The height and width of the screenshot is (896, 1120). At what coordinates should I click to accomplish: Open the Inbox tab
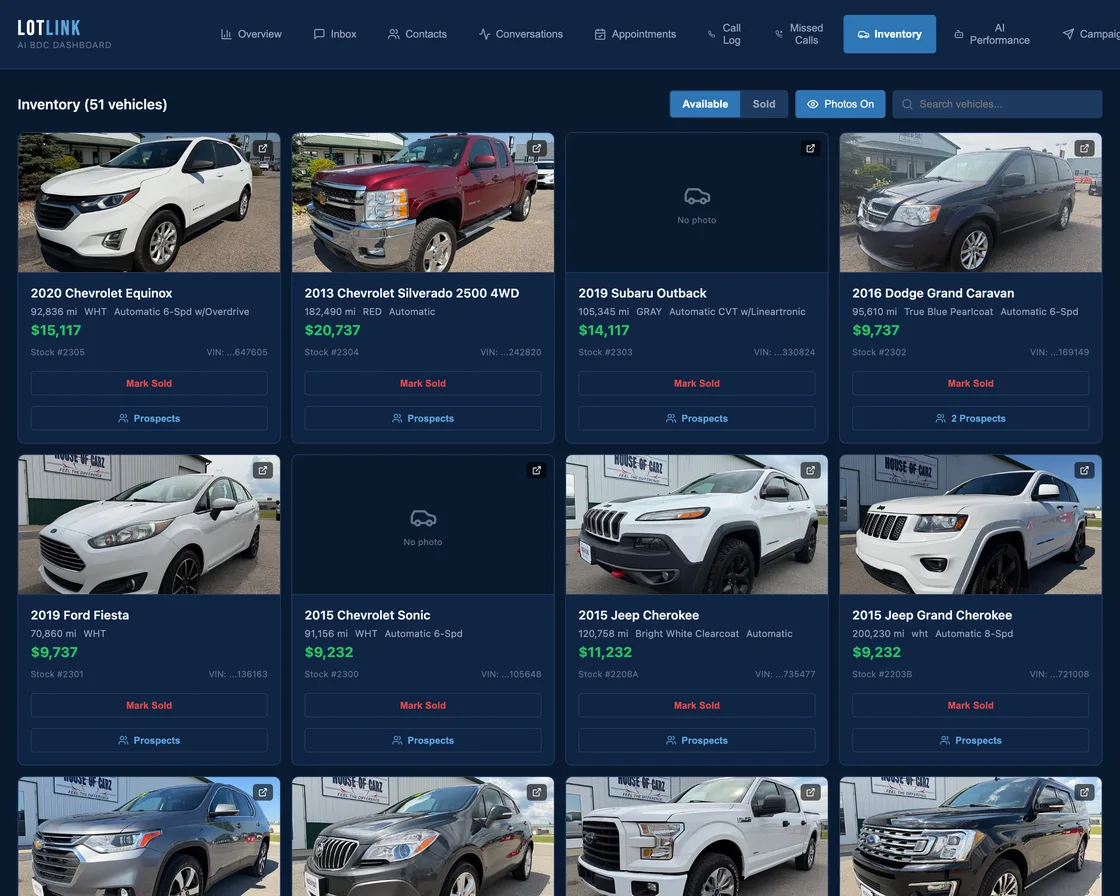click(335, 34)
